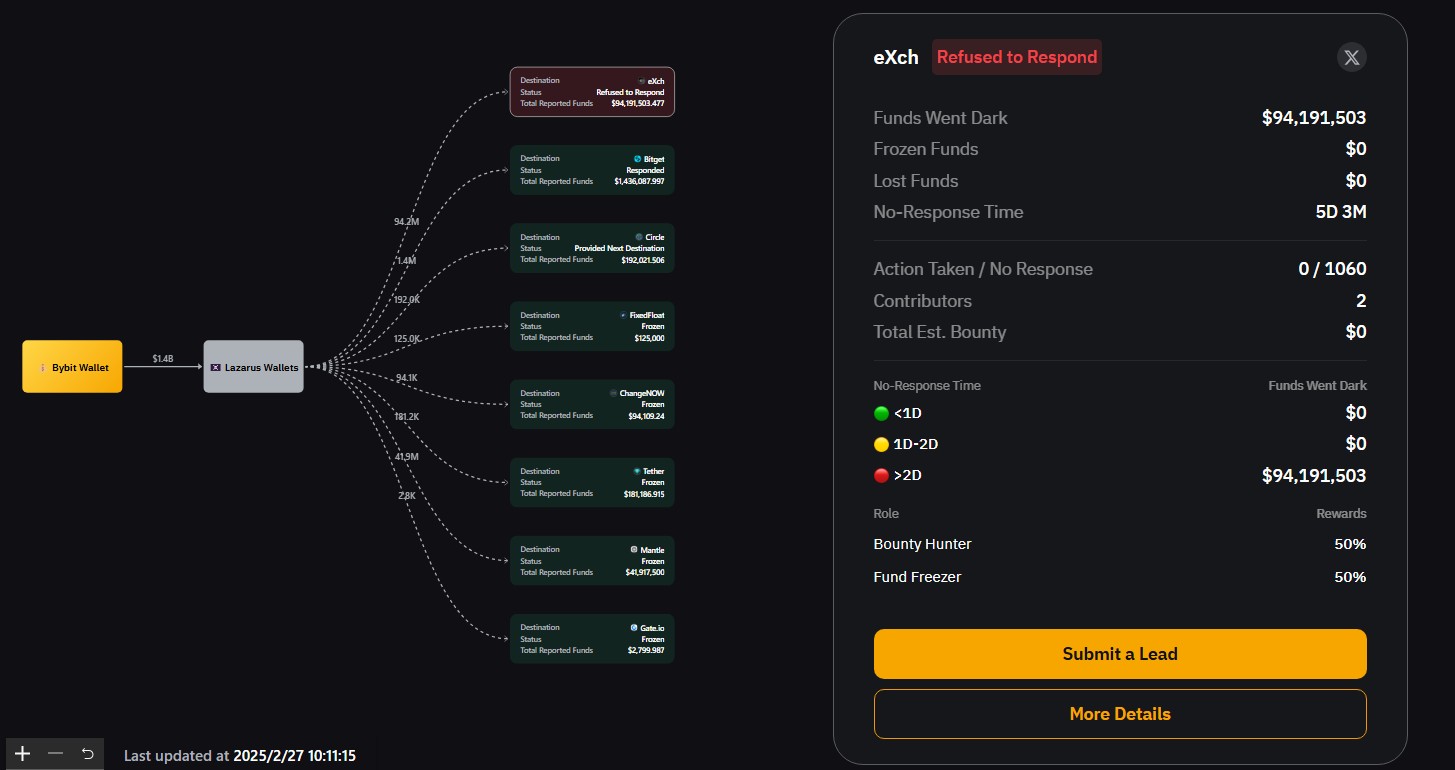The image size is (1455, 770).
Task: Open the Mantle destination card
Action: (592, 560)
